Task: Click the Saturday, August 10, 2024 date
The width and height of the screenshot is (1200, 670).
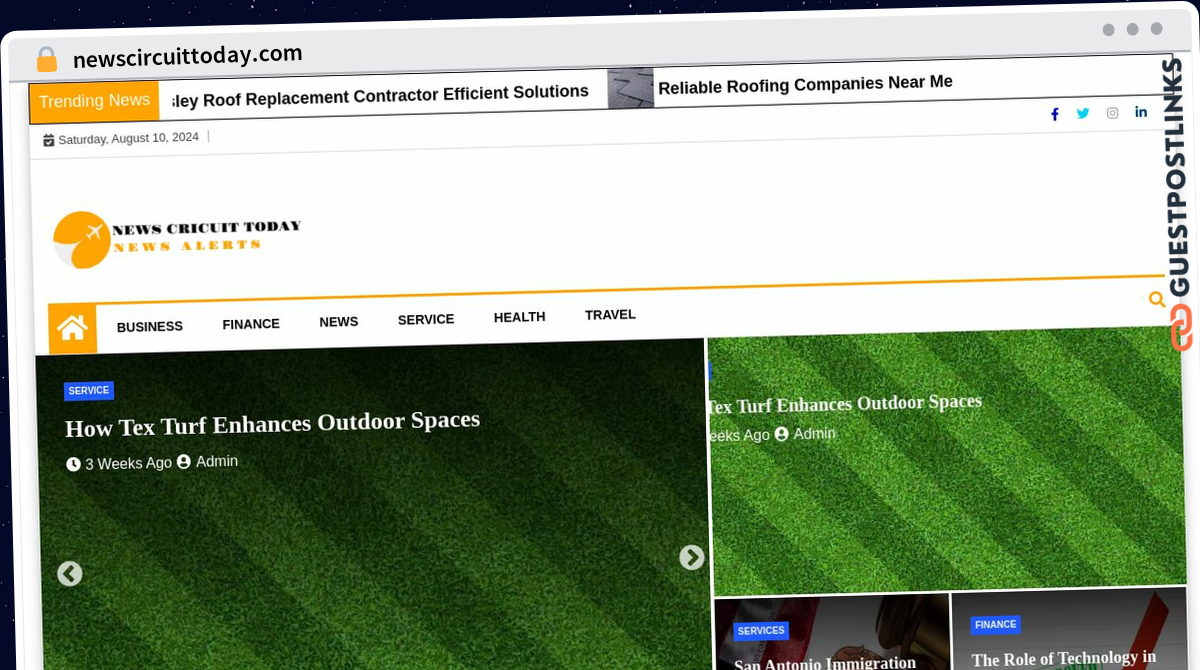Action: (128, 138)
